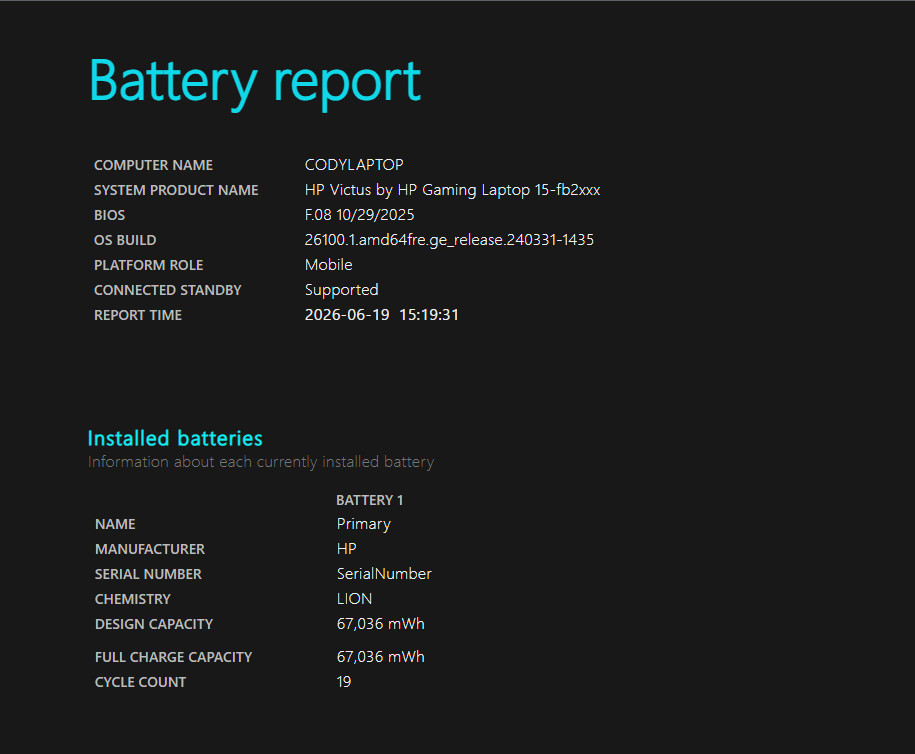This screenshot has width=915, height=754.
Task: Select the 'PLATFORM ROLE' label
Action: [149, 266]
